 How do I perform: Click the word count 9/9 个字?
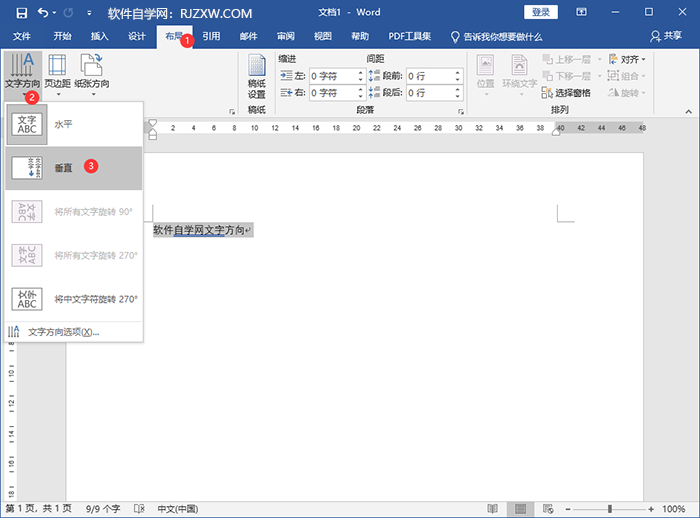103,509
